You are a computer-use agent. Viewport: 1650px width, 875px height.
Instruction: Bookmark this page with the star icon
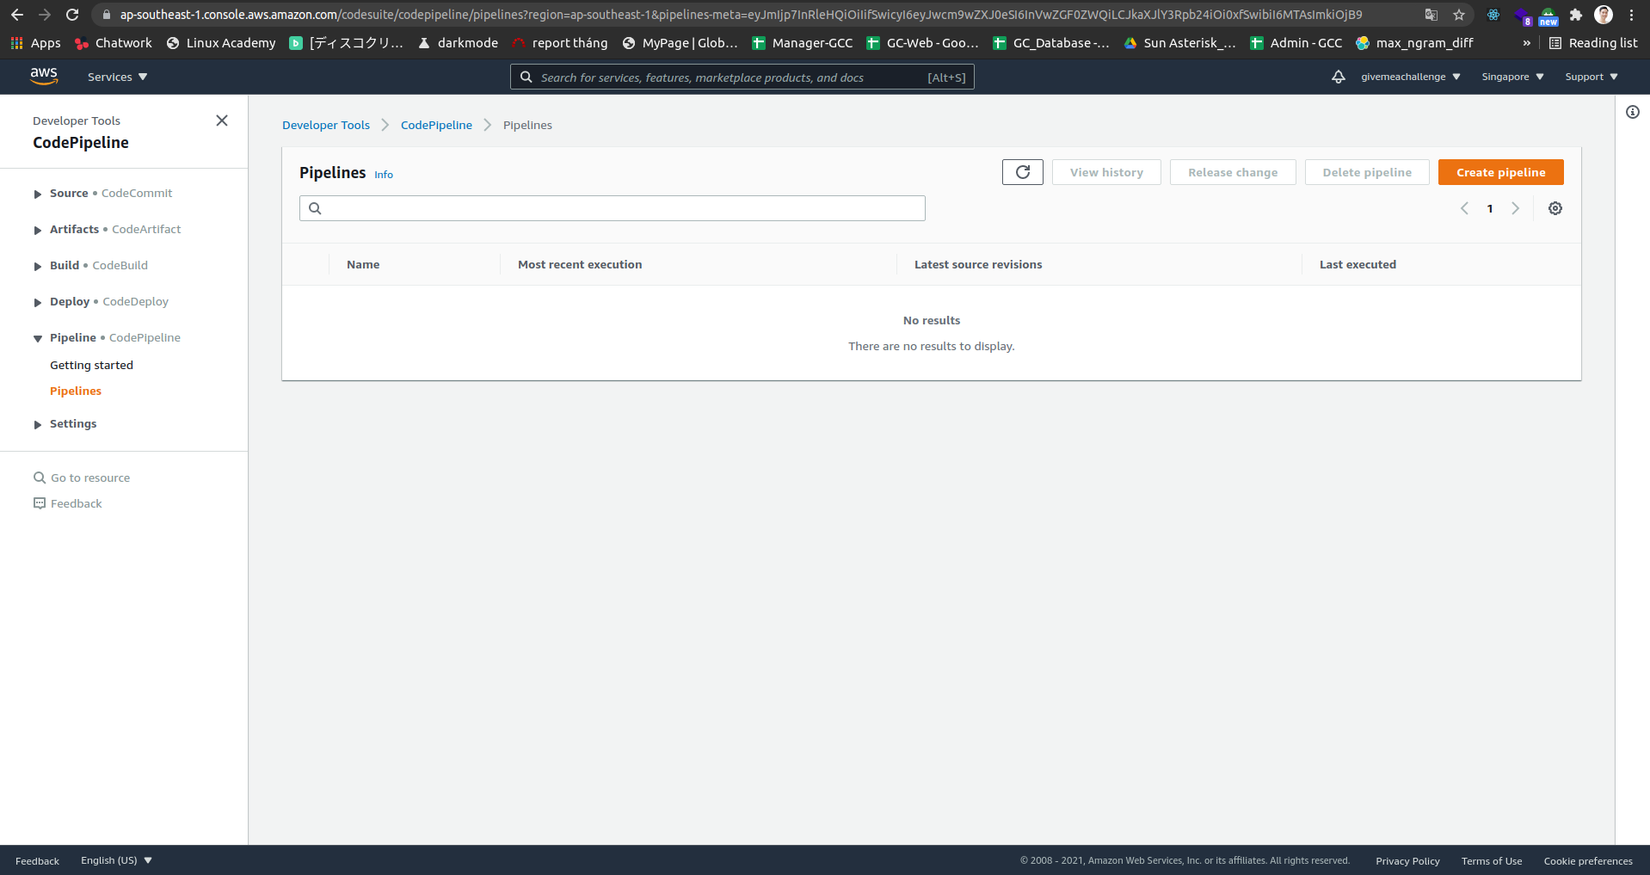click(x=1459, y=15)
